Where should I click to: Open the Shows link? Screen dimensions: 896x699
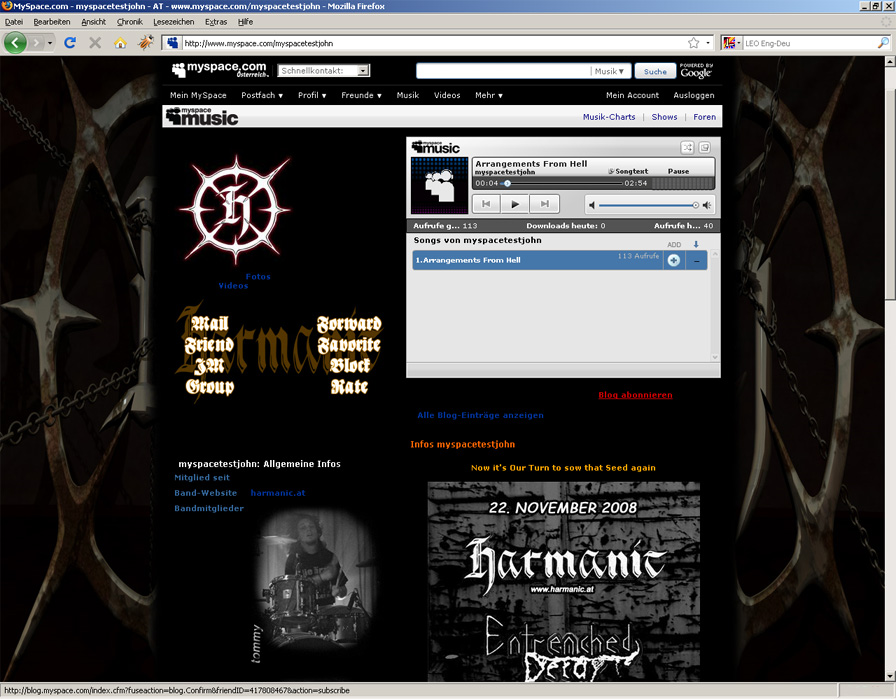tap(664, 117)
